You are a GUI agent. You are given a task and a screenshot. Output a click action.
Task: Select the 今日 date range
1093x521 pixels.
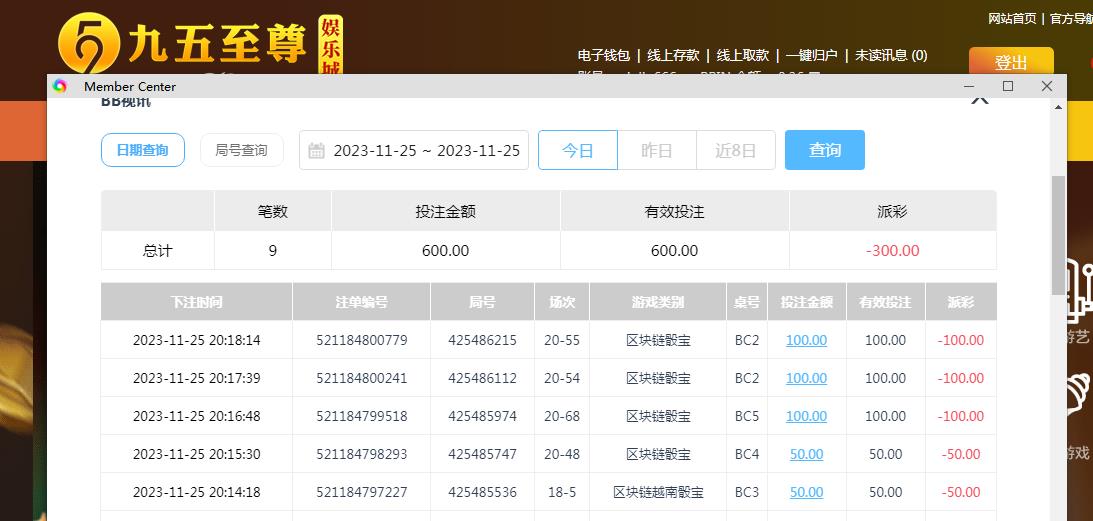[x=578, y=150]
